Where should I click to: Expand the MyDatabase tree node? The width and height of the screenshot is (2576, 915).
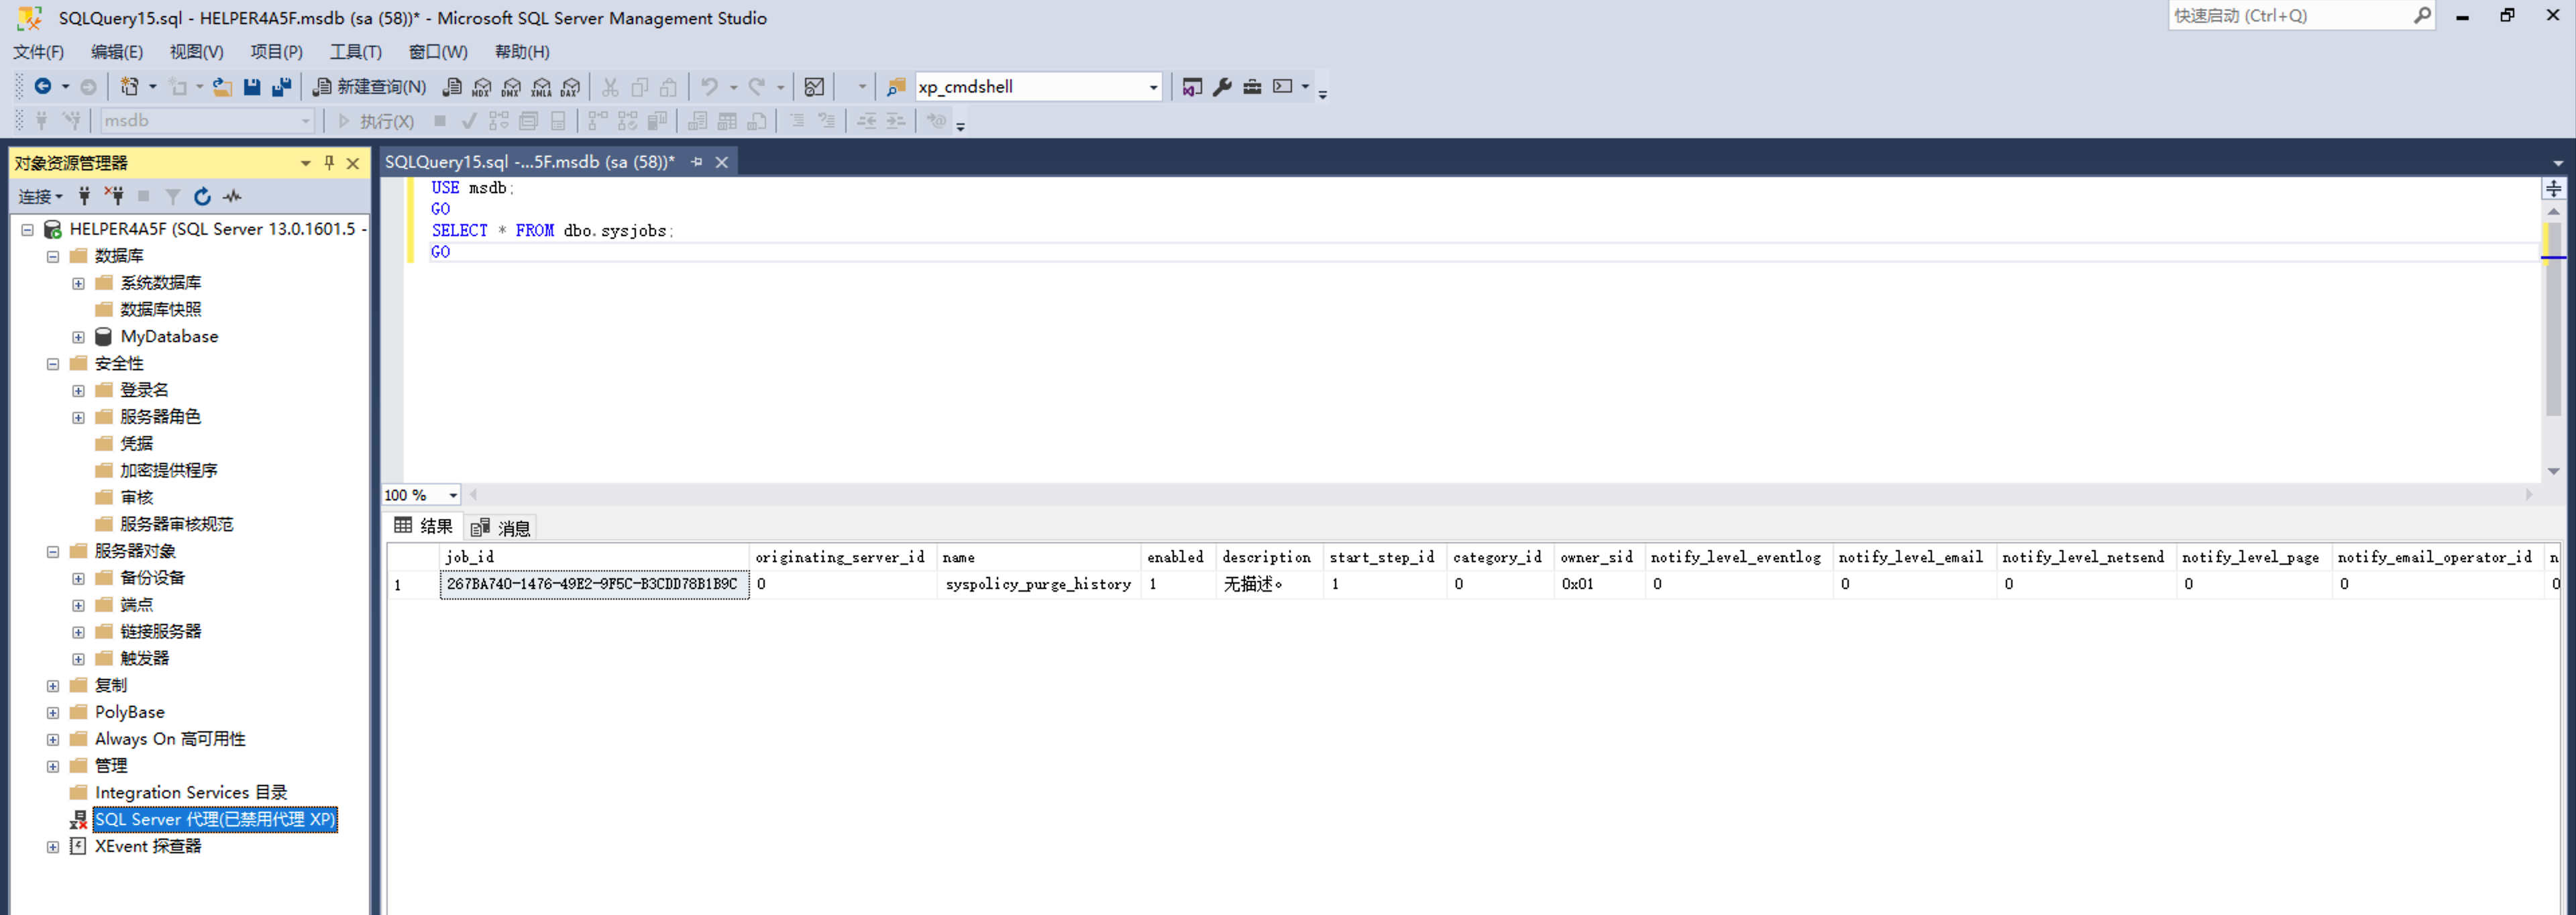tap(78, 337)
